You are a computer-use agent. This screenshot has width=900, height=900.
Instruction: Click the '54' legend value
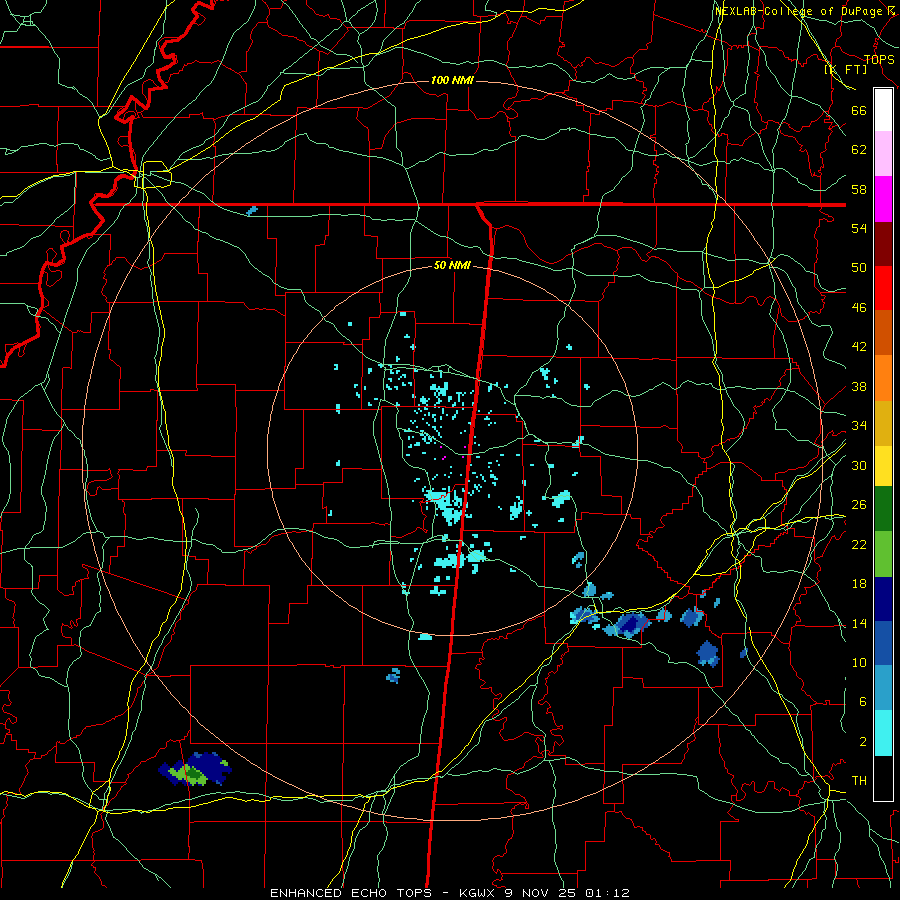[x=859, y=228]
